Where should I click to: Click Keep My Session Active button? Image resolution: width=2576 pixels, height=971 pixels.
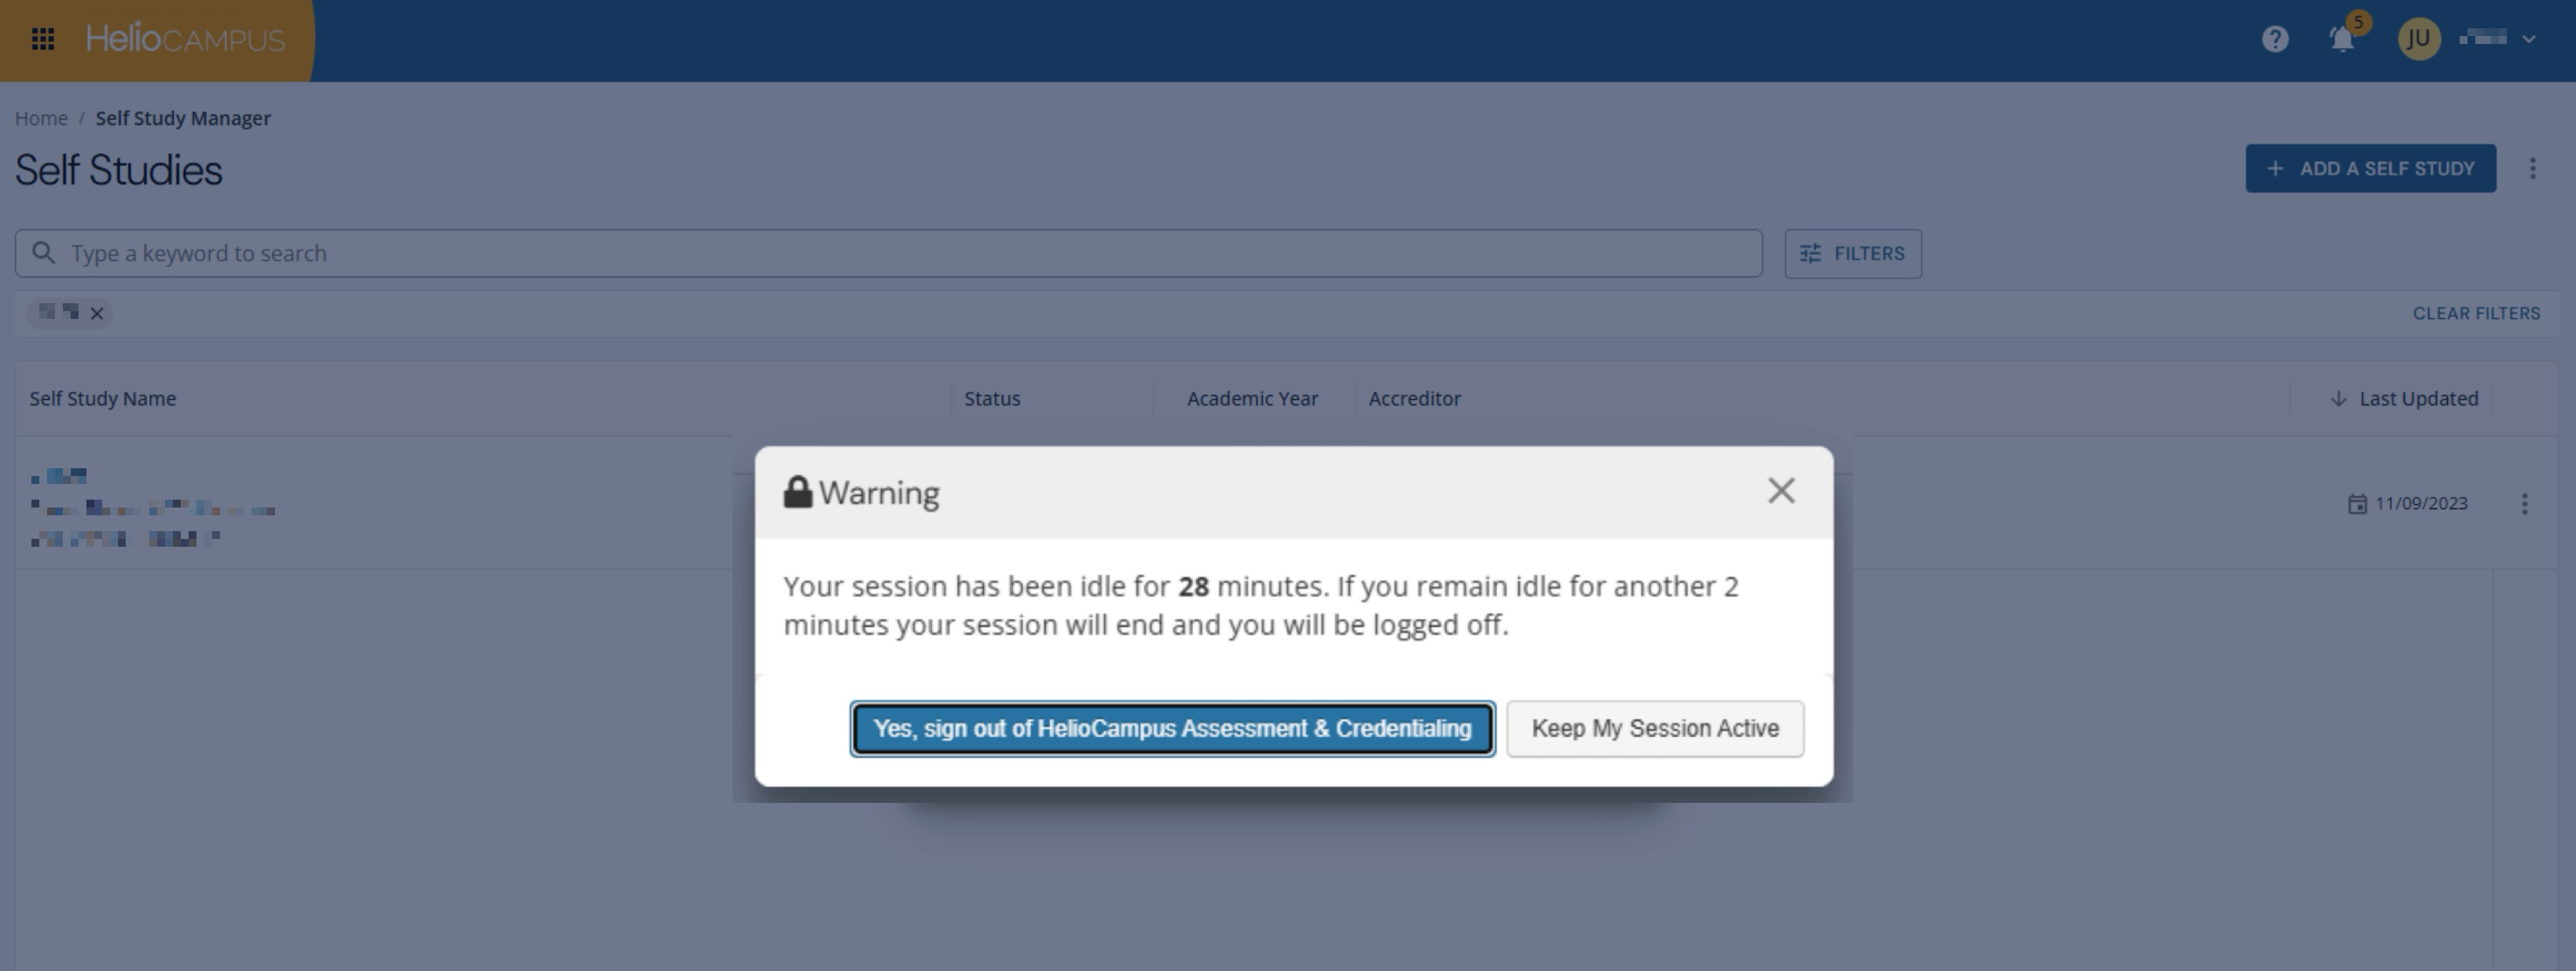(x=1655, y=729)
